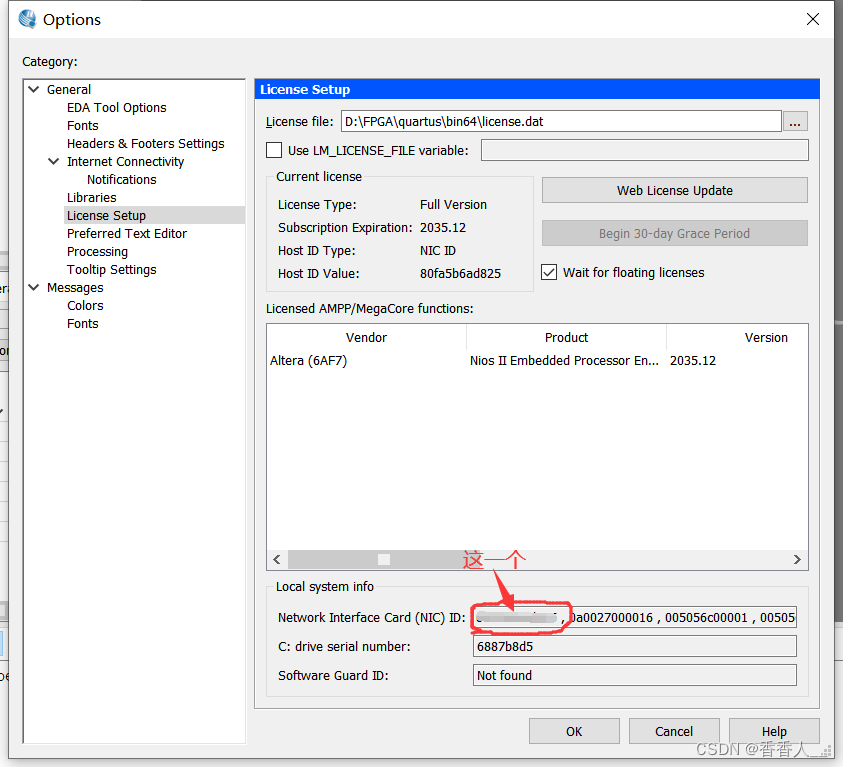
Task: Open Headers & Footers Settings
Action: coord(146,144)
